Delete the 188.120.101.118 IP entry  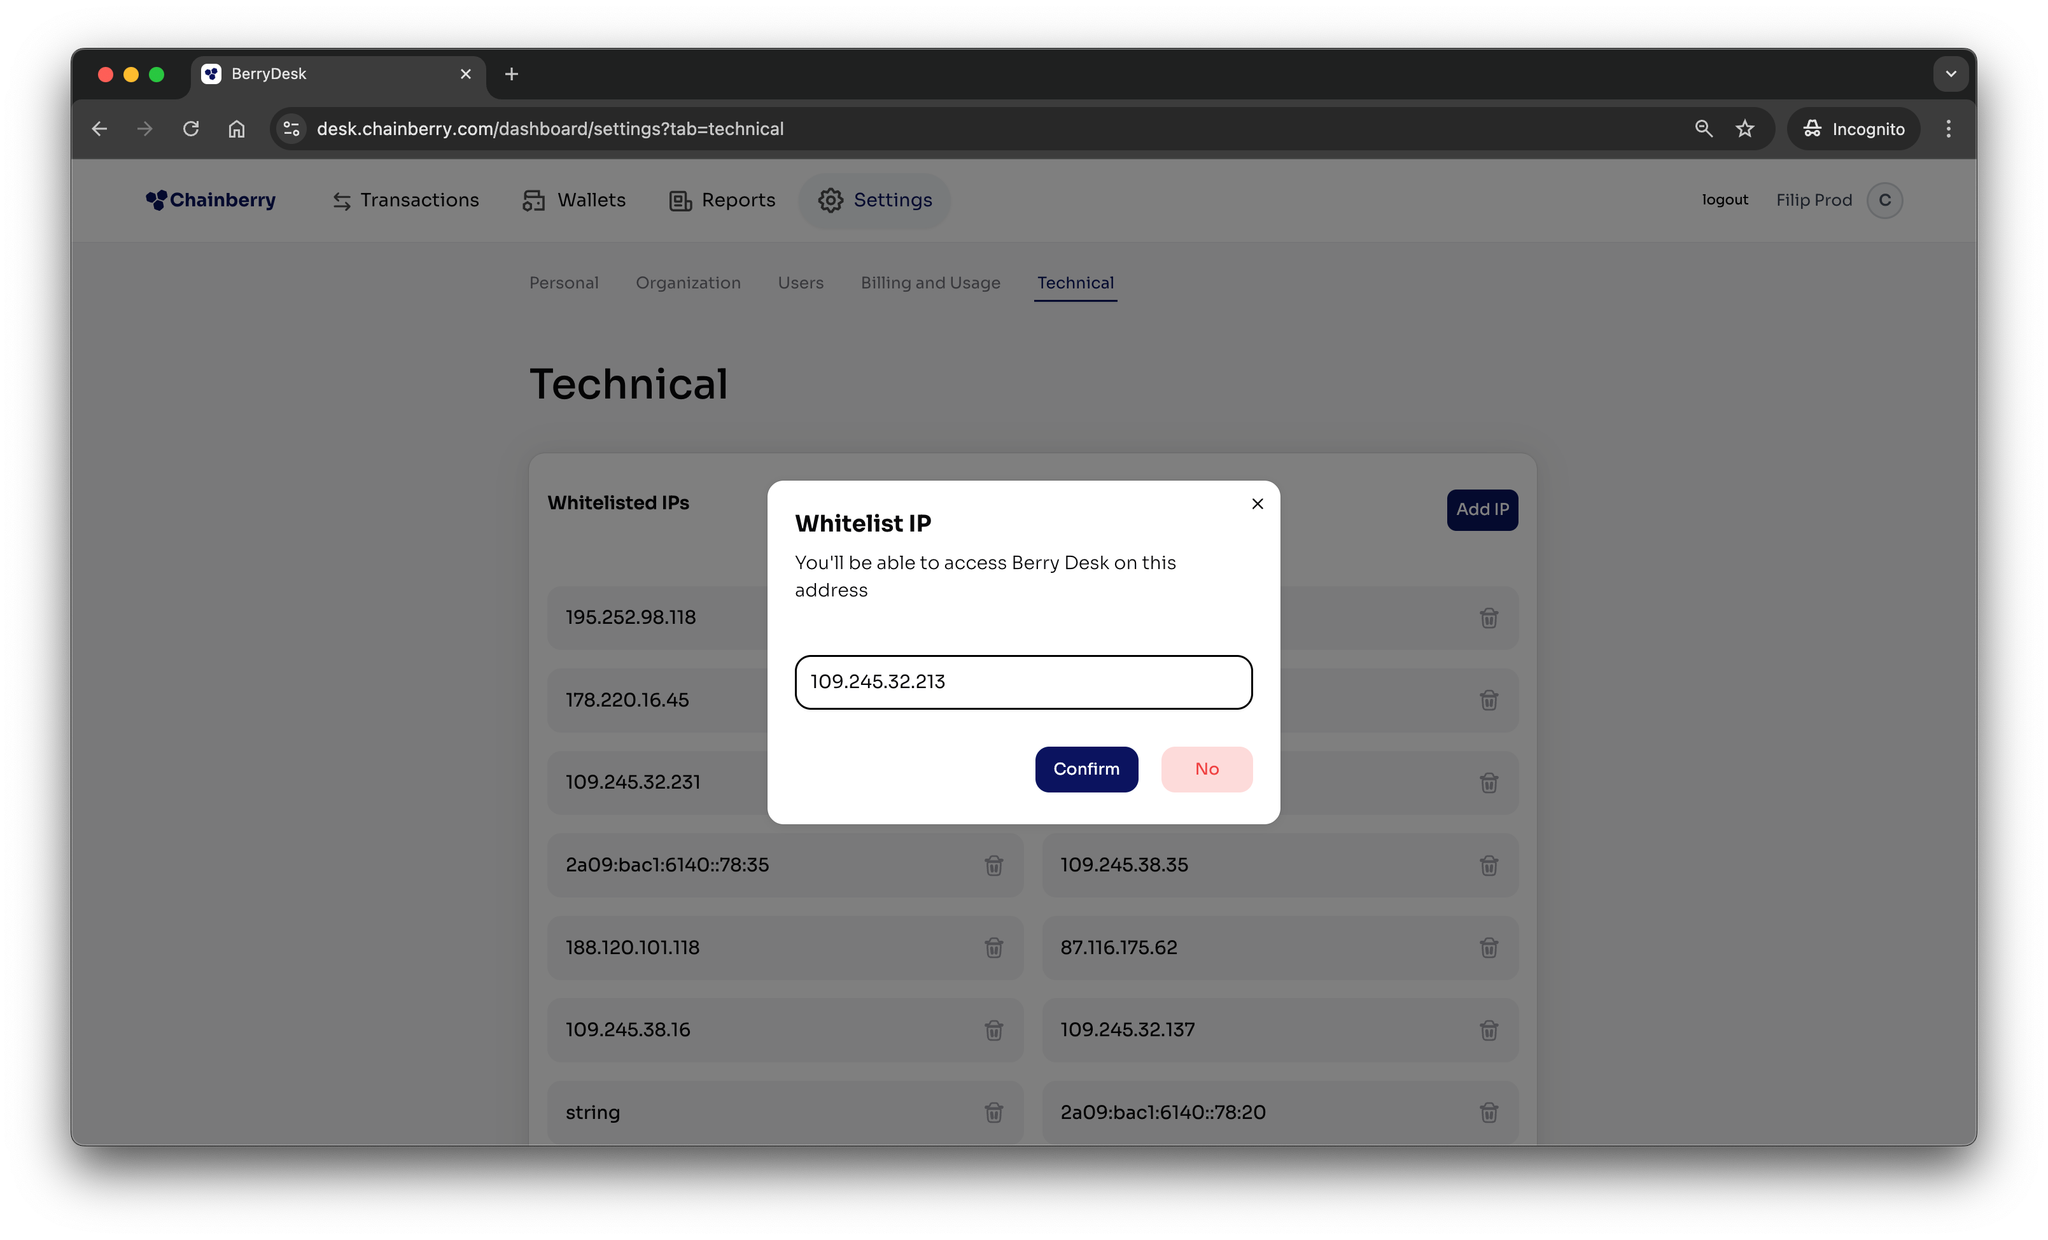coord(993,947)
